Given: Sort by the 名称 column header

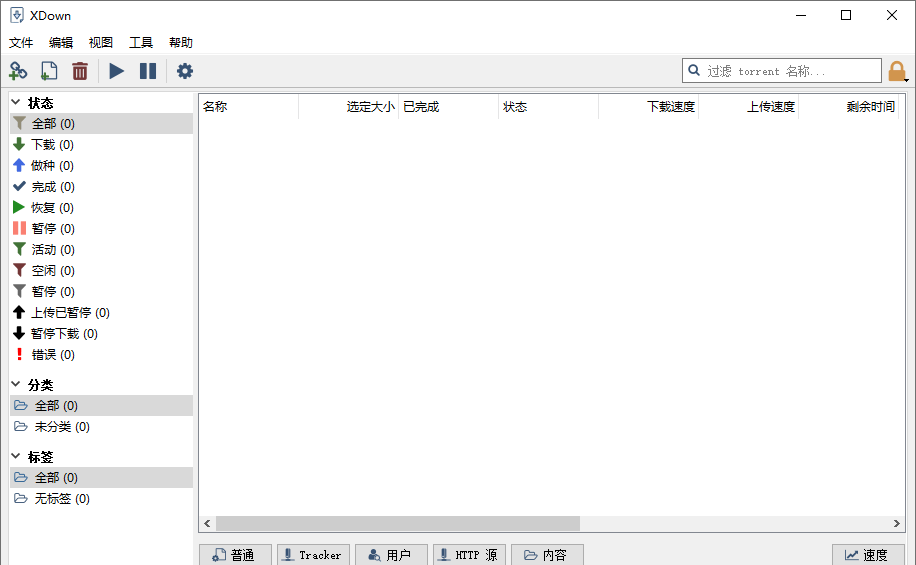Looking at the screenshot, I should (249, 107).
